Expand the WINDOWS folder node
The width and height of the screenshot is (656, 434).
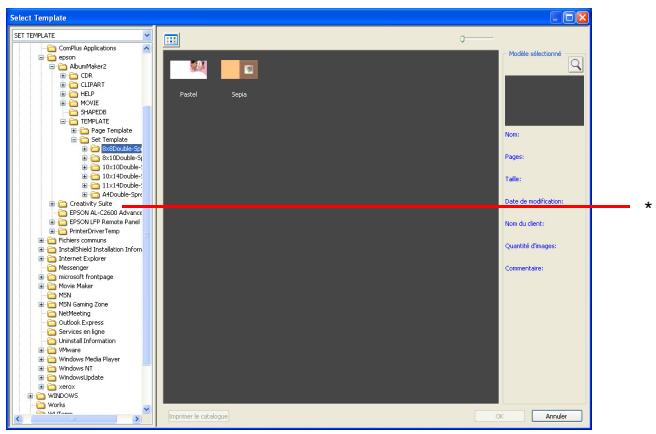click(30, 395)
